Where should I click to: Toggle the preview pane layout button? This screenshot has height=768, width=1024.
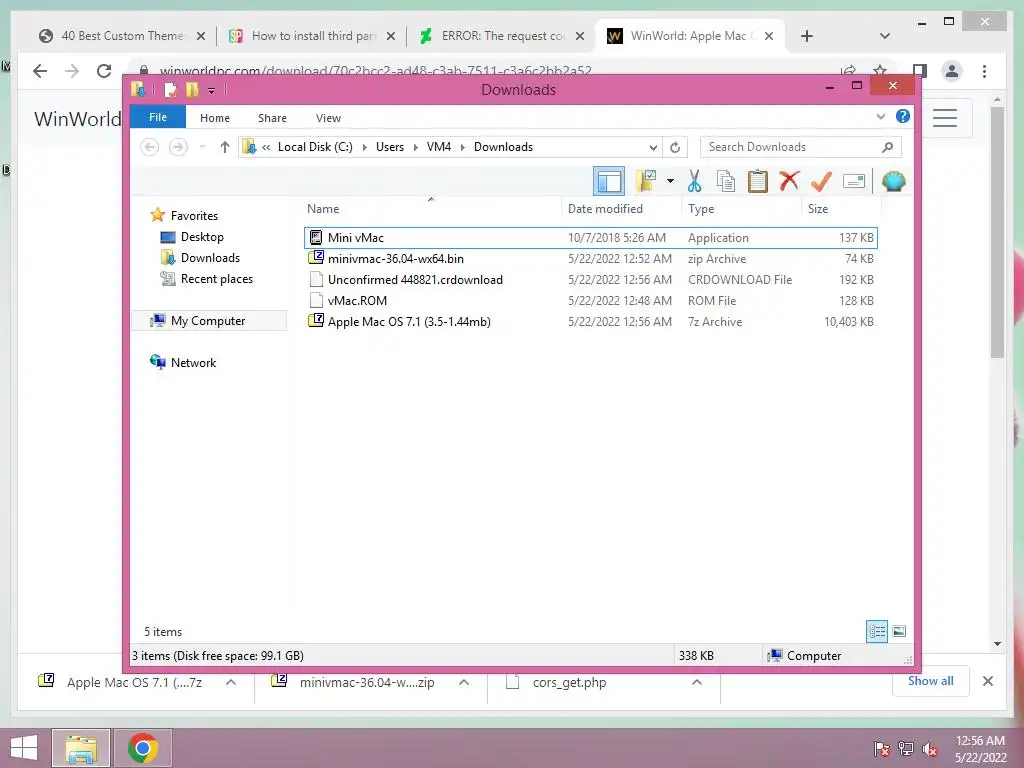point(609,181)
